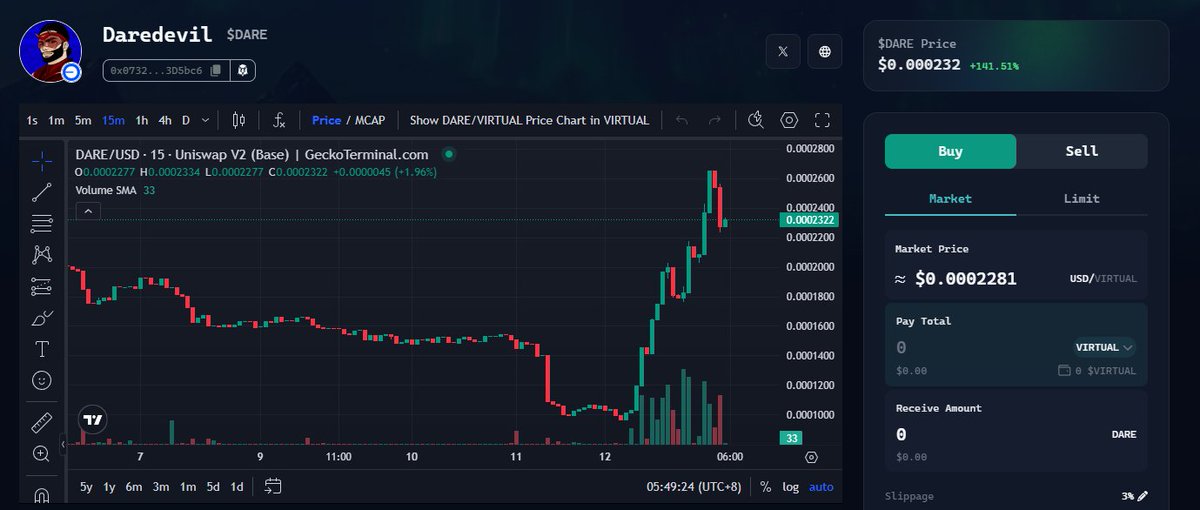Screen dimensions: 1200x510
Task: Select the long position forecasting tool
Action: tap(42, 286)
